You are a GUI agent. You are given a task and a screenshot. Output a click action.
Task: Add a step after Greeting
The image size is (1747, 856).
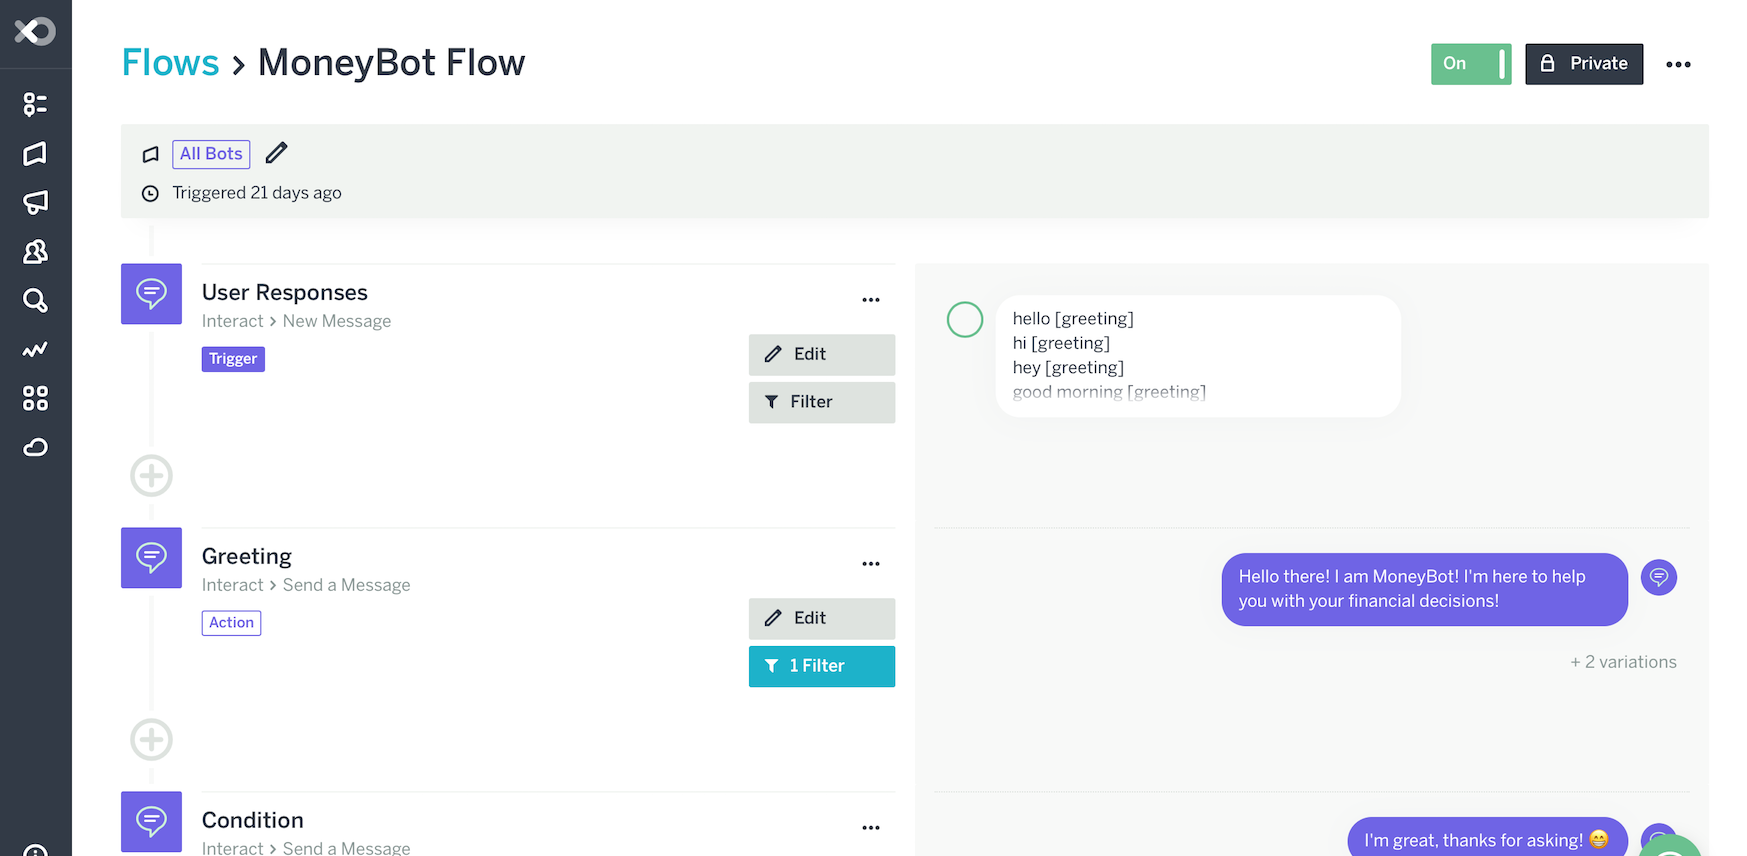coord(151,740)
